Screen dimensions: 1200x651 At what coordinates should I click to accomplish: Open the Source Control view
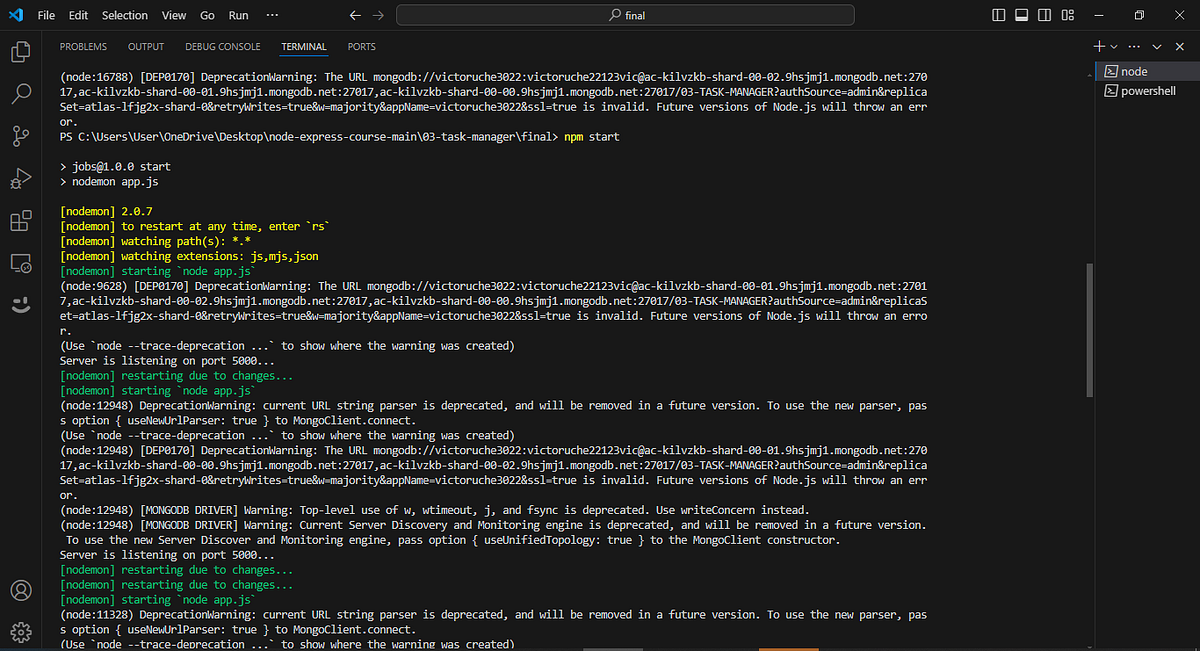(21, 136)
